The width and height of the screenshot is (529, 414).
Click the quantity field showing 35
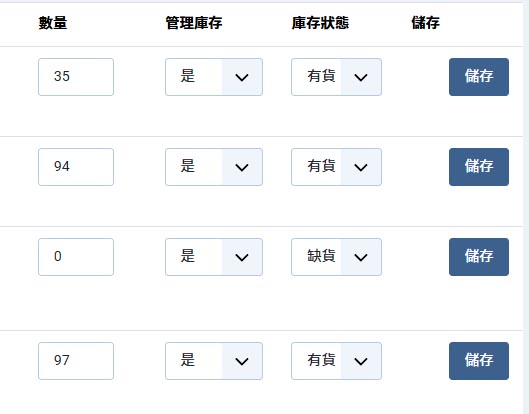76,77
